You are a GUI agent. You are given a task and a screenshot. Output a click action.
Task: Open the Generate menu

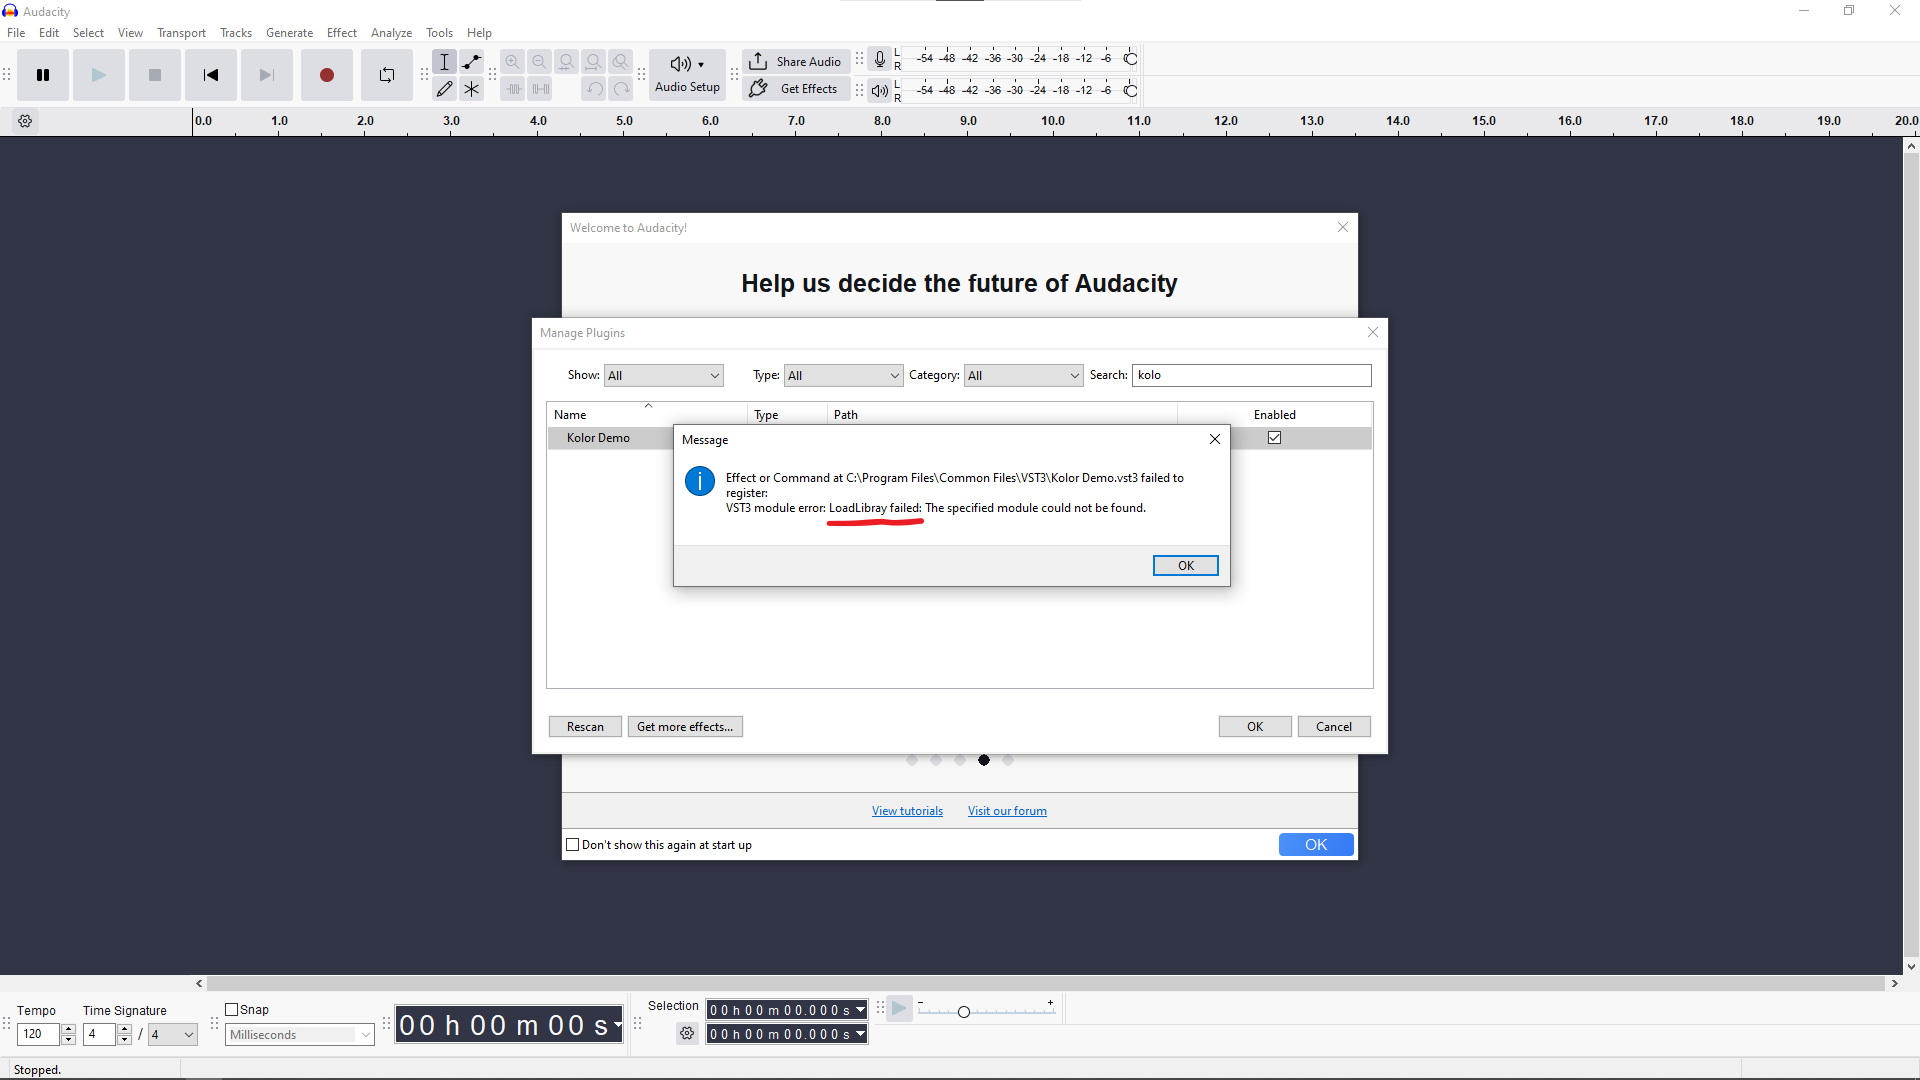[x=289, y=33]
